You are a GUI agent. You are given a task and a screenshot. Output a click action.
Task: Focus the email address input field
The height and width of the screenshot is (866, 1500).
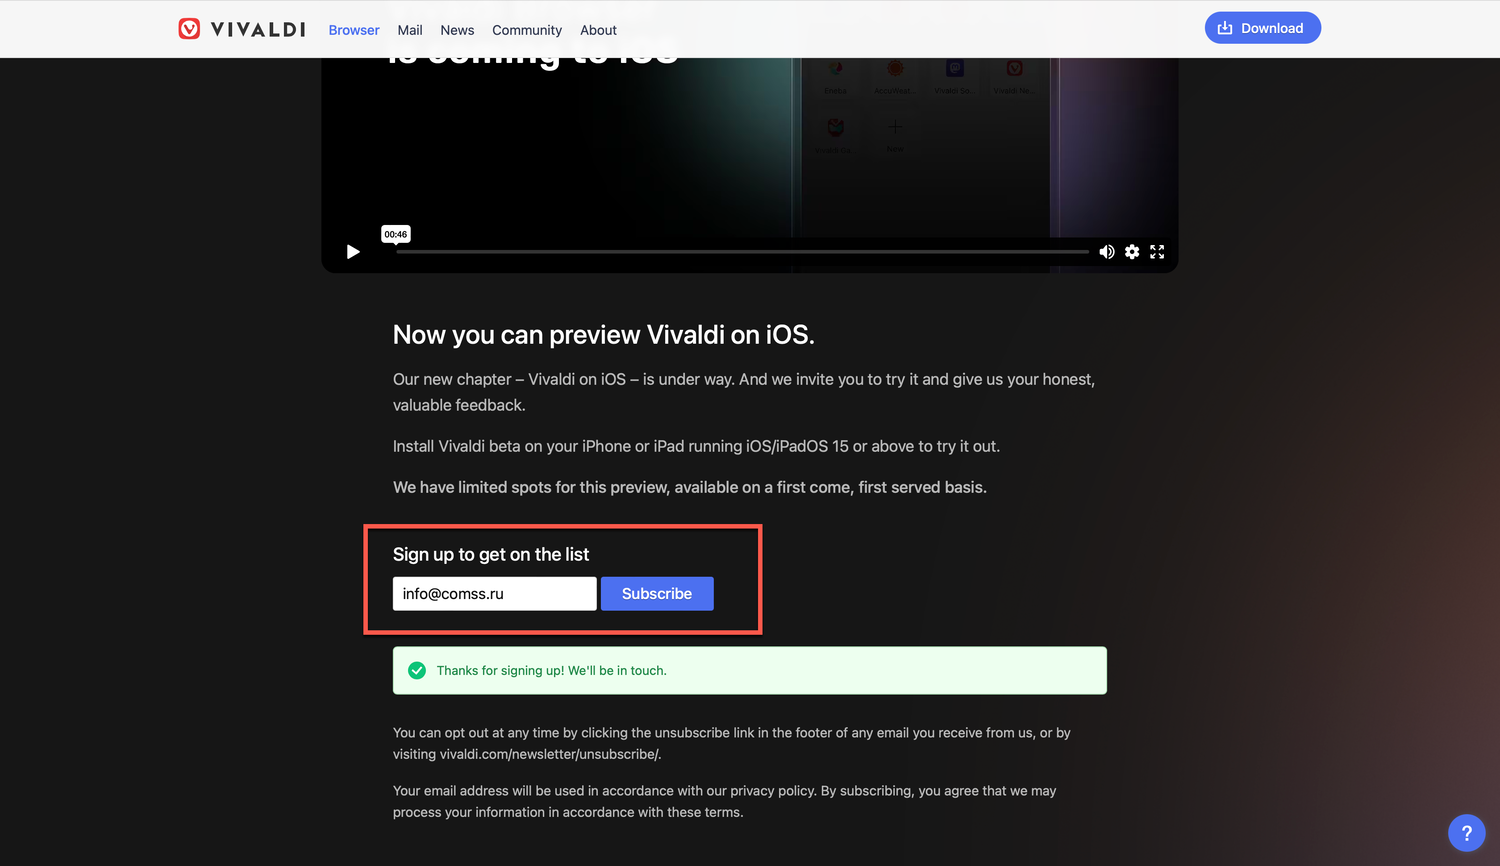(494, 594)
